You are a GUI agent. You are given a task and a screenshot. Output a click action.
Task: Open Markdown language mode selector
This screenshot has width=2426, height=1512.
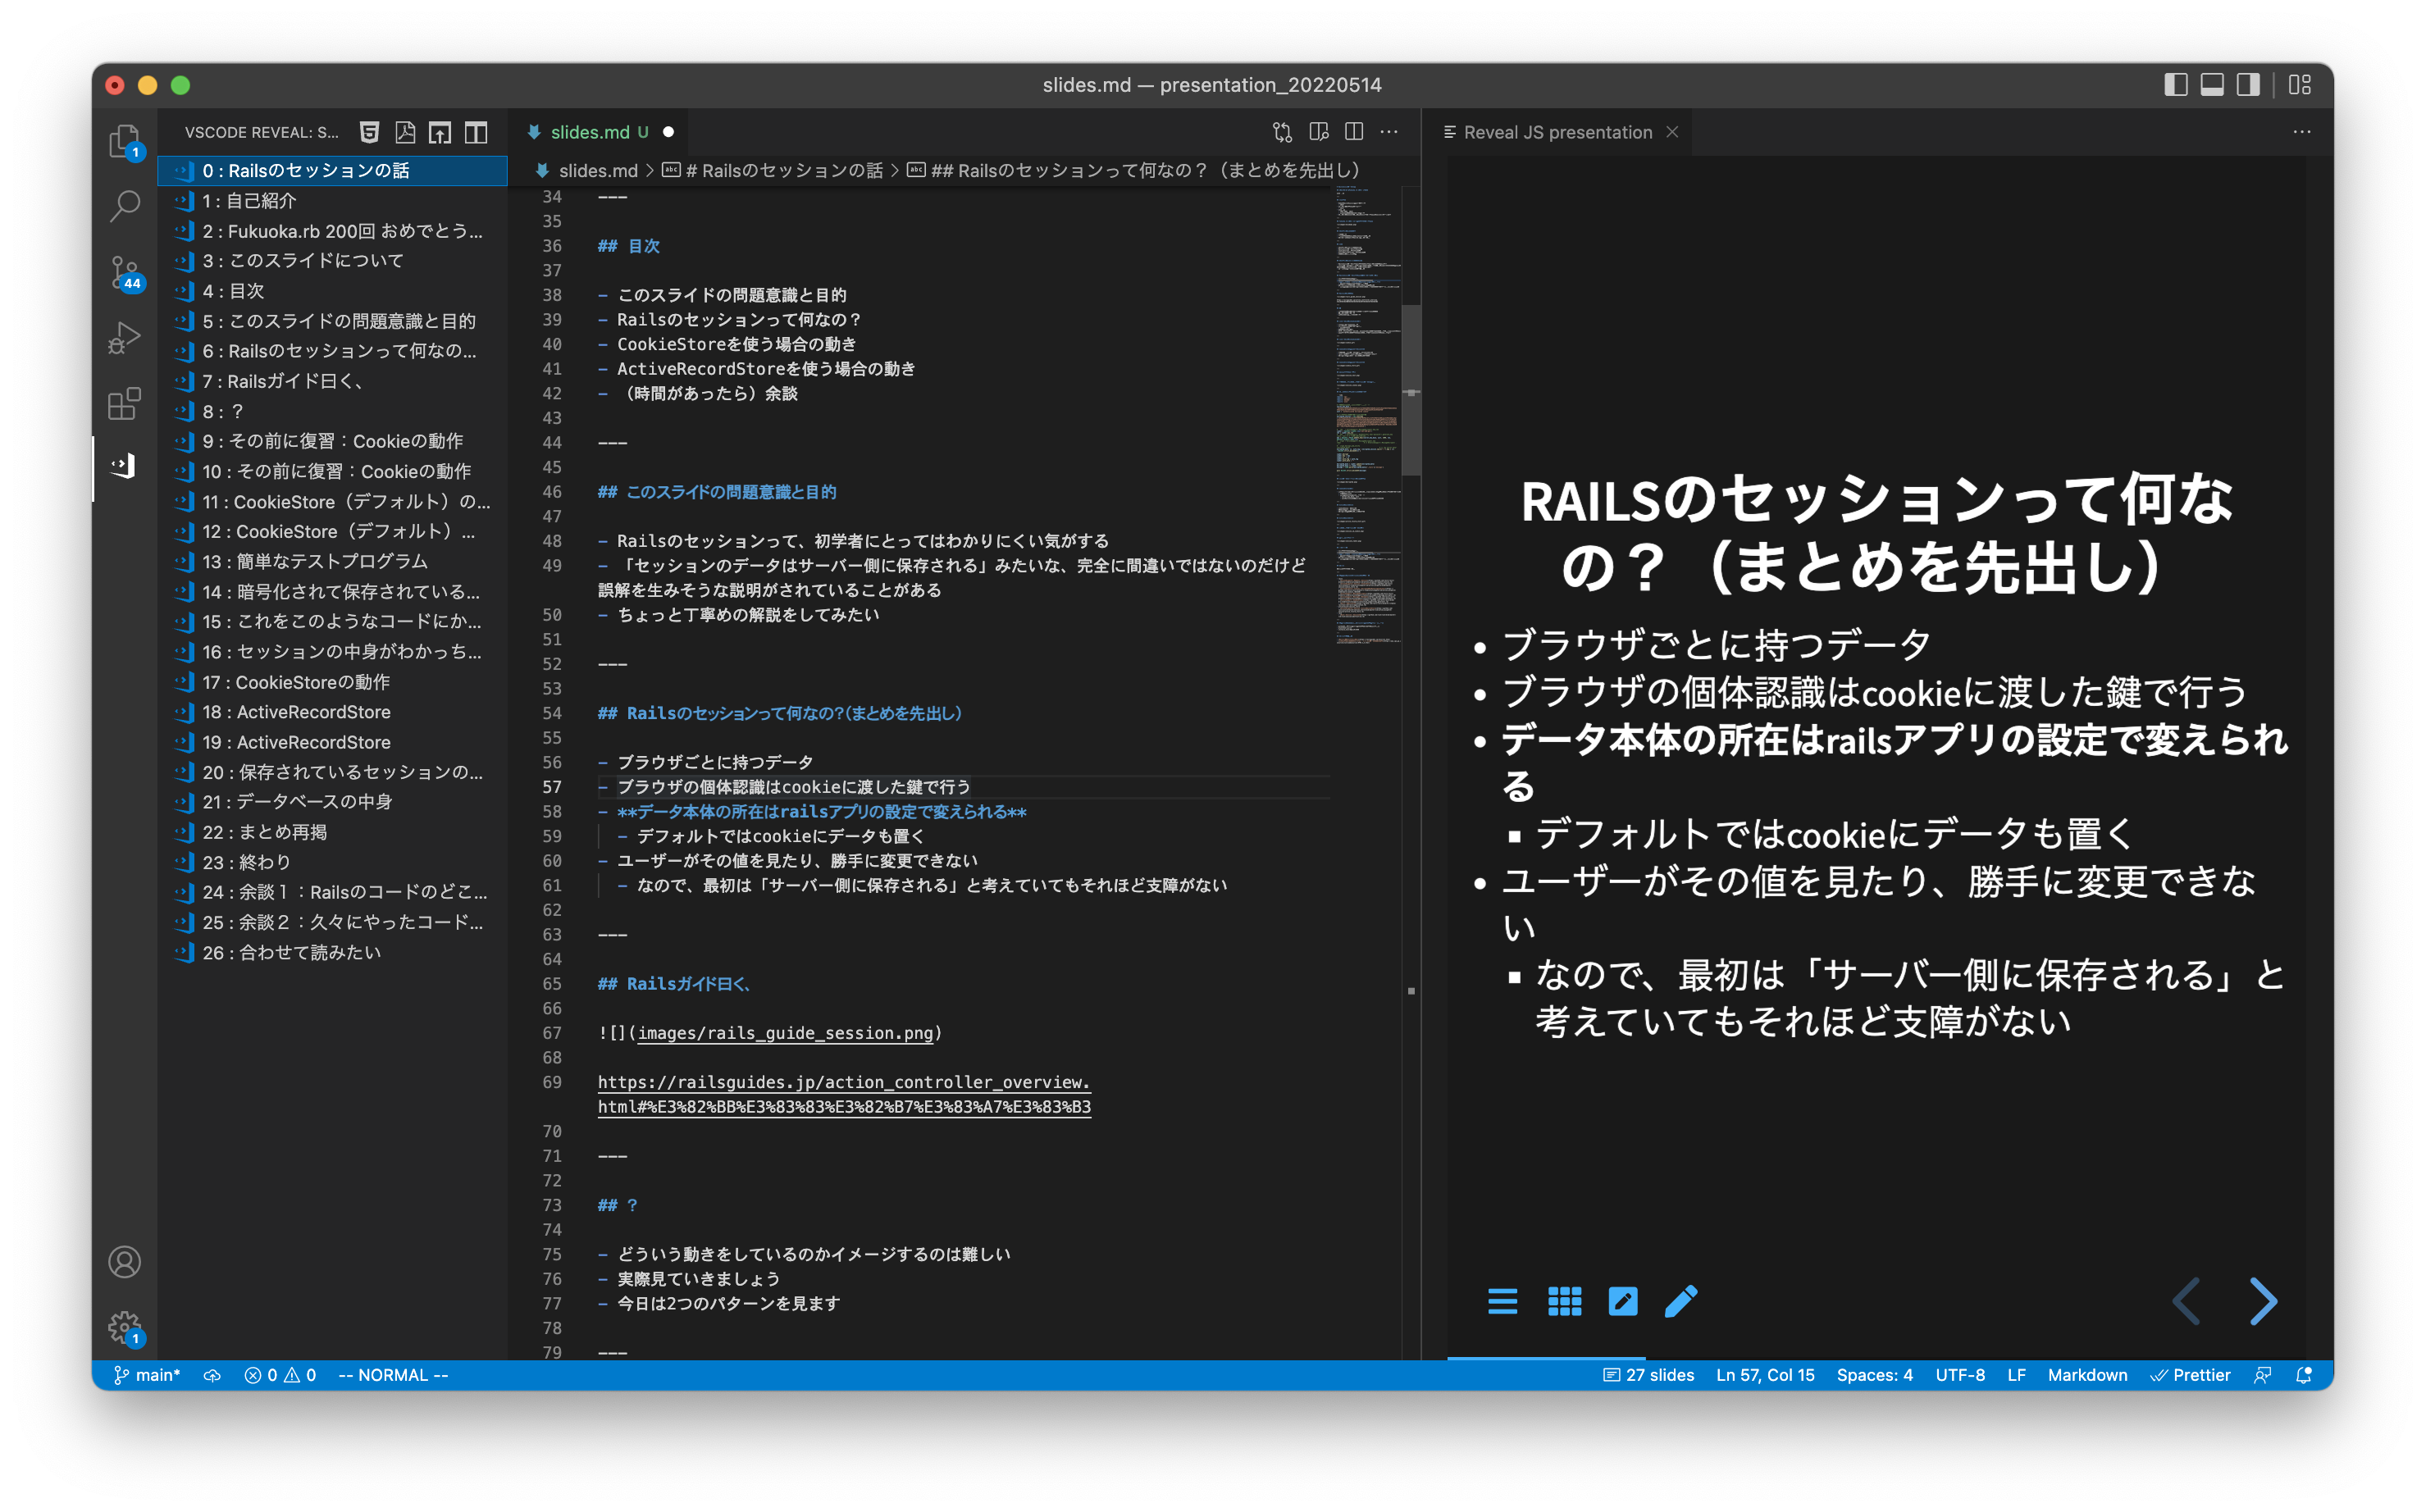[x=2087, y=1375]
